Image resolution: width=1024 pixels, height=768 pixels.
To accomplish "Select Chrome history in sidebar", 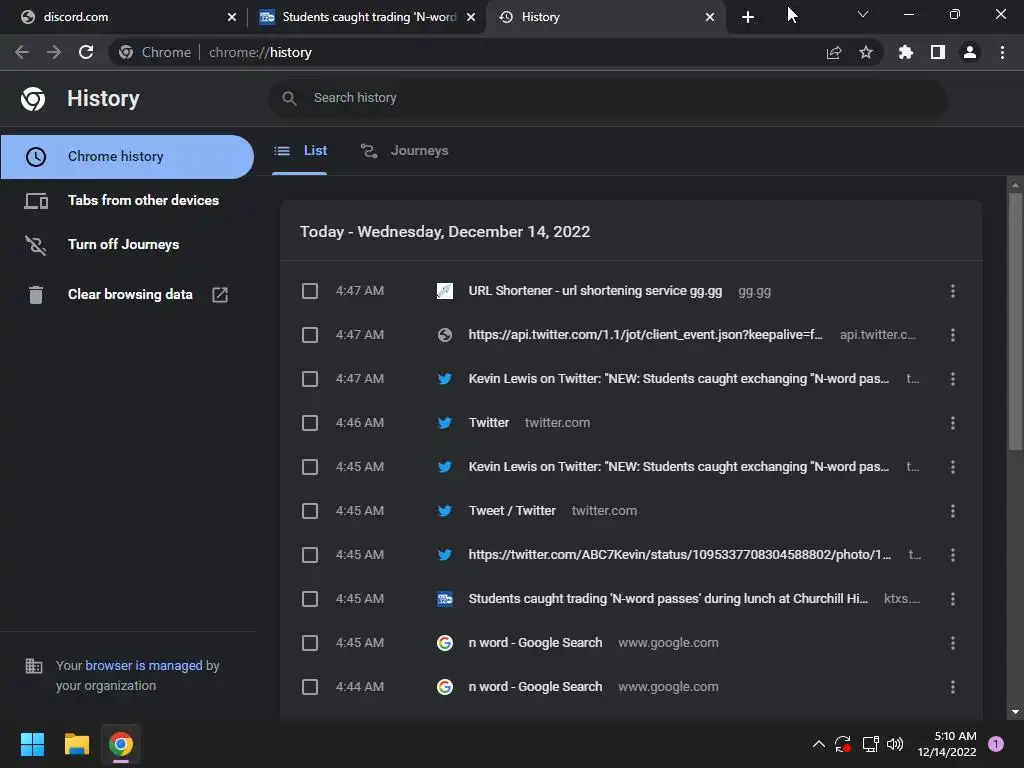I will [x=127, y=157].
